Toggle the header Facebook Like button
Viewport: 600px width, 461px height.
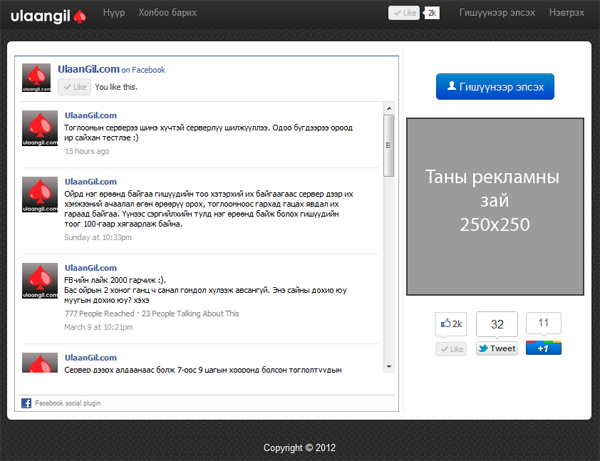[x=404, y=13]
